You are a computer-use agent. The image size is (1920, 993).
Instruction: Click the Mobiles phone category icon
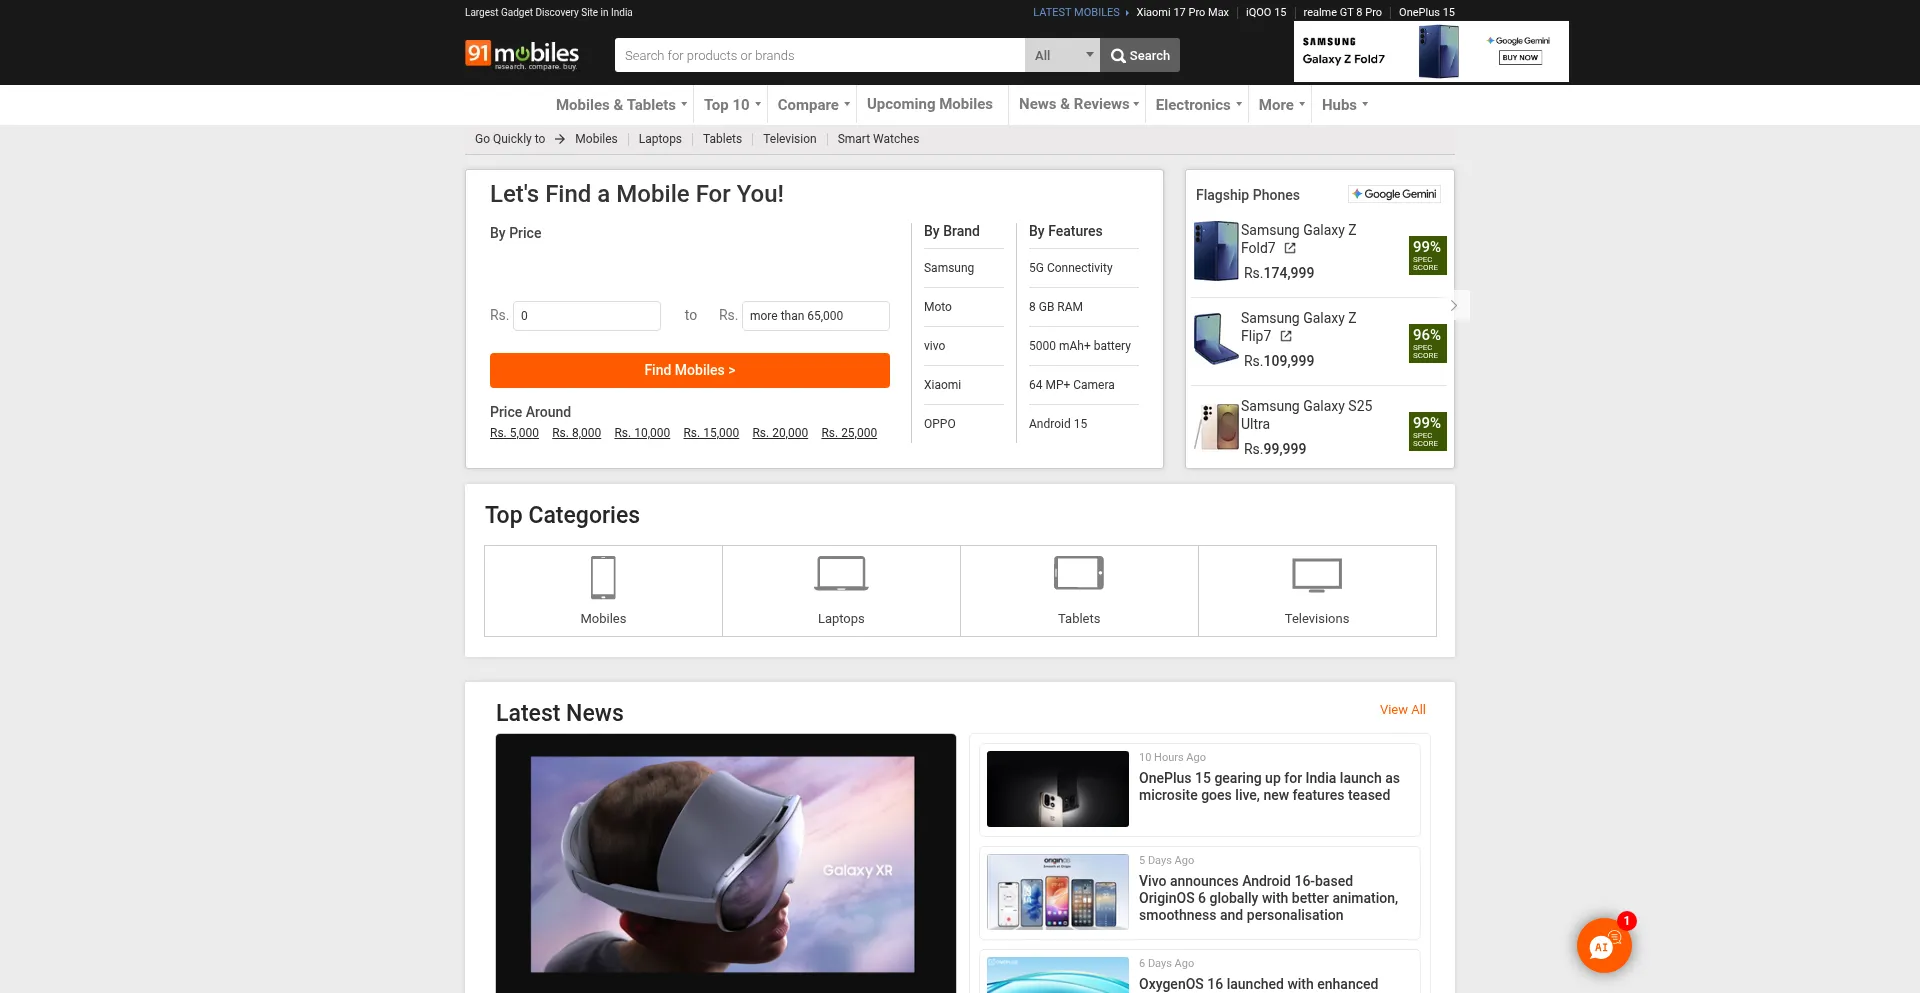tap(603, 577)
